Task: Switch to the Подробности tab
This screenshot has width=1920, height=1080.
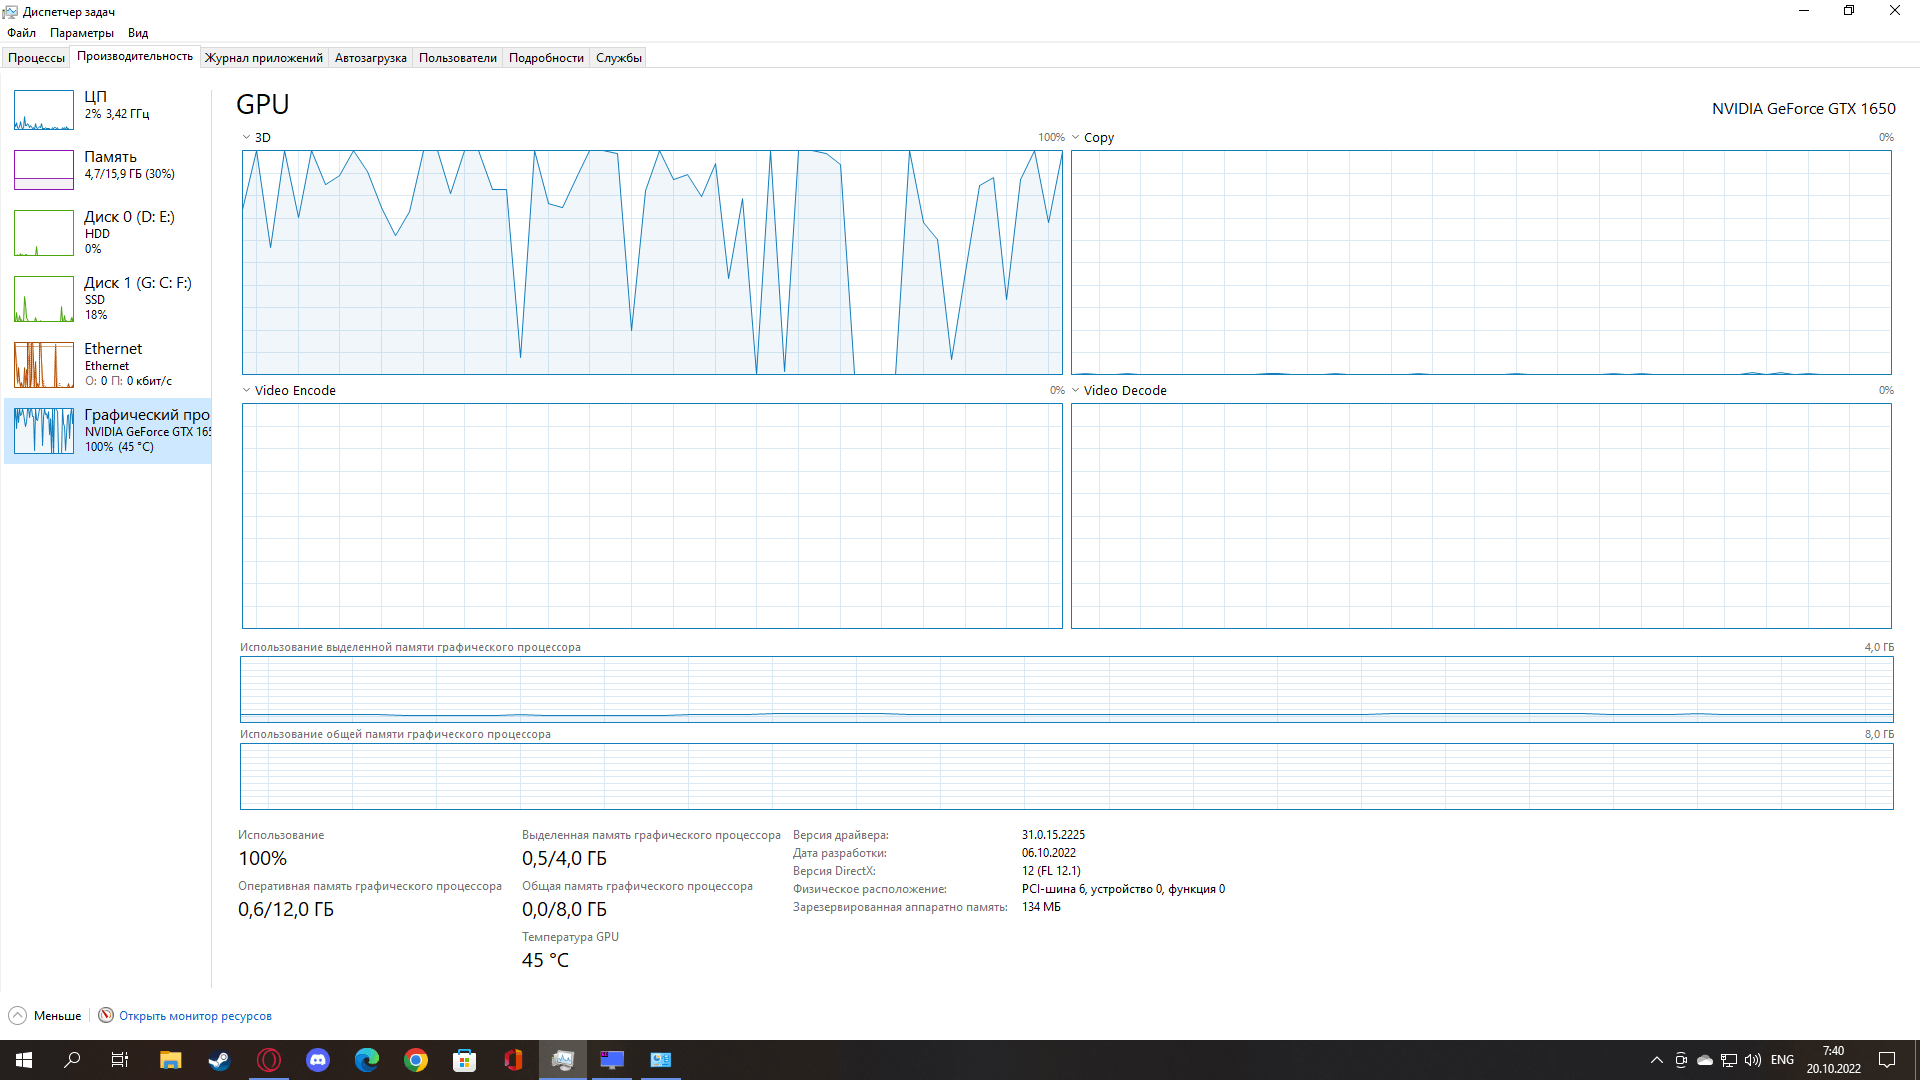Action: (546, 58)
